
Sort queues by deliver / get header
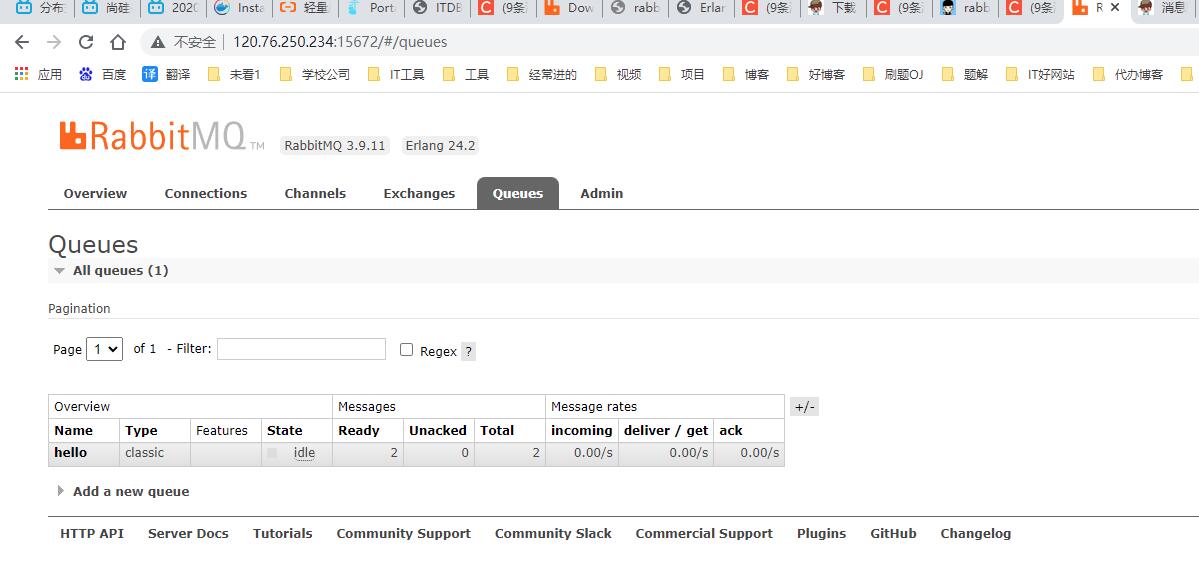click(x=666, y=431)
